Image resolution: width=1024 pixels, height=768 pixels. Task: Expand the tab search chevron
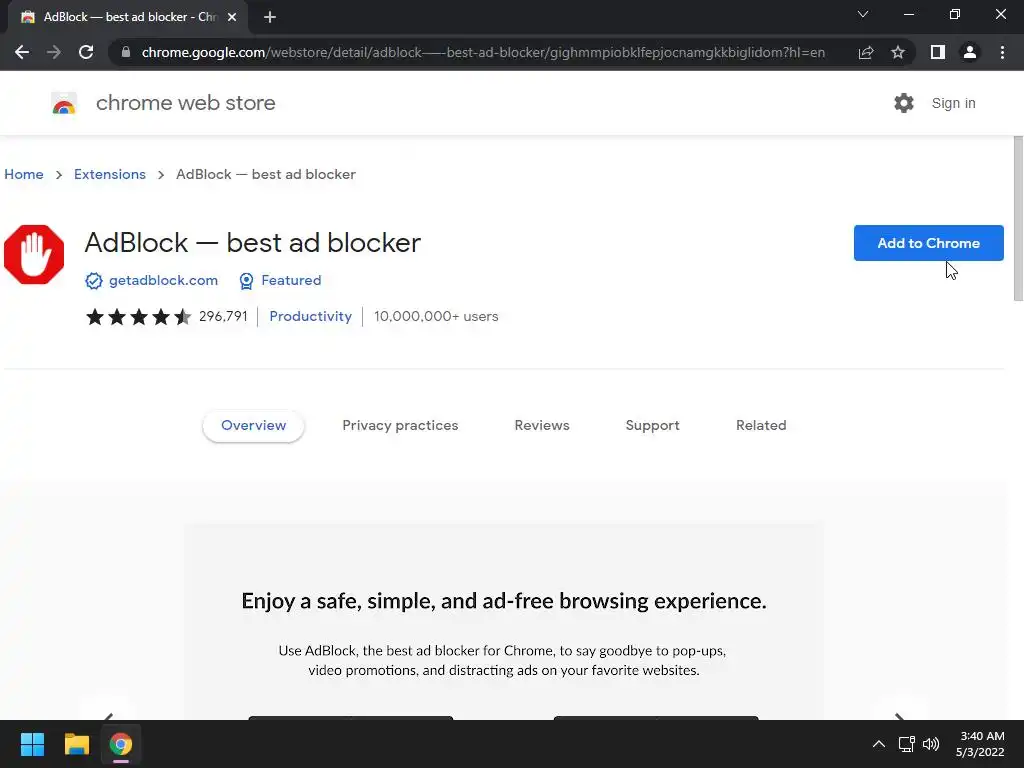coord(863,15)
